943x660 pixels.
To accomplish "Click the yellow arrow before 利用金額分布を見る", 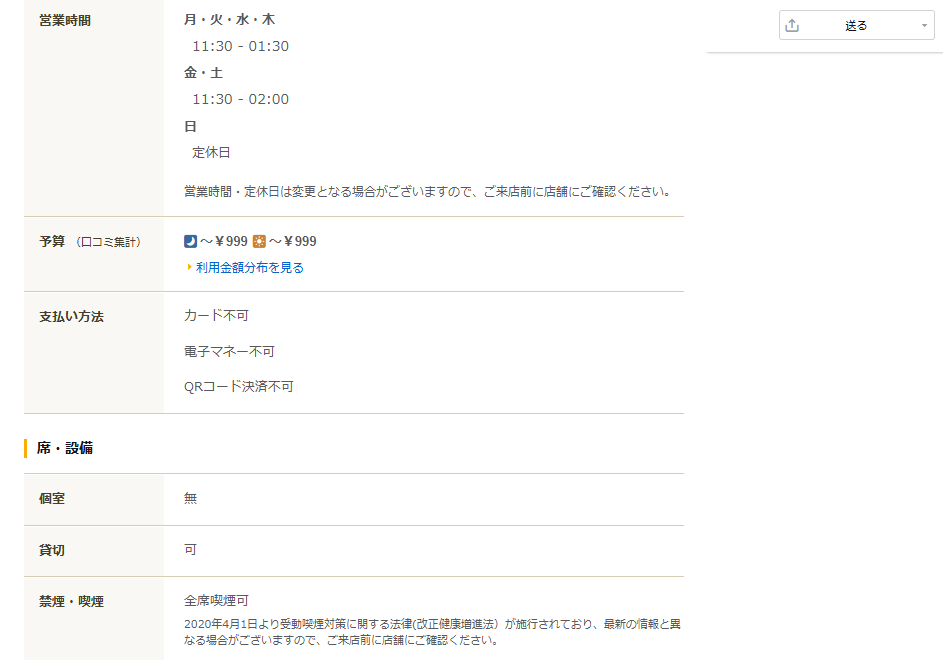I will coord(188,268).
